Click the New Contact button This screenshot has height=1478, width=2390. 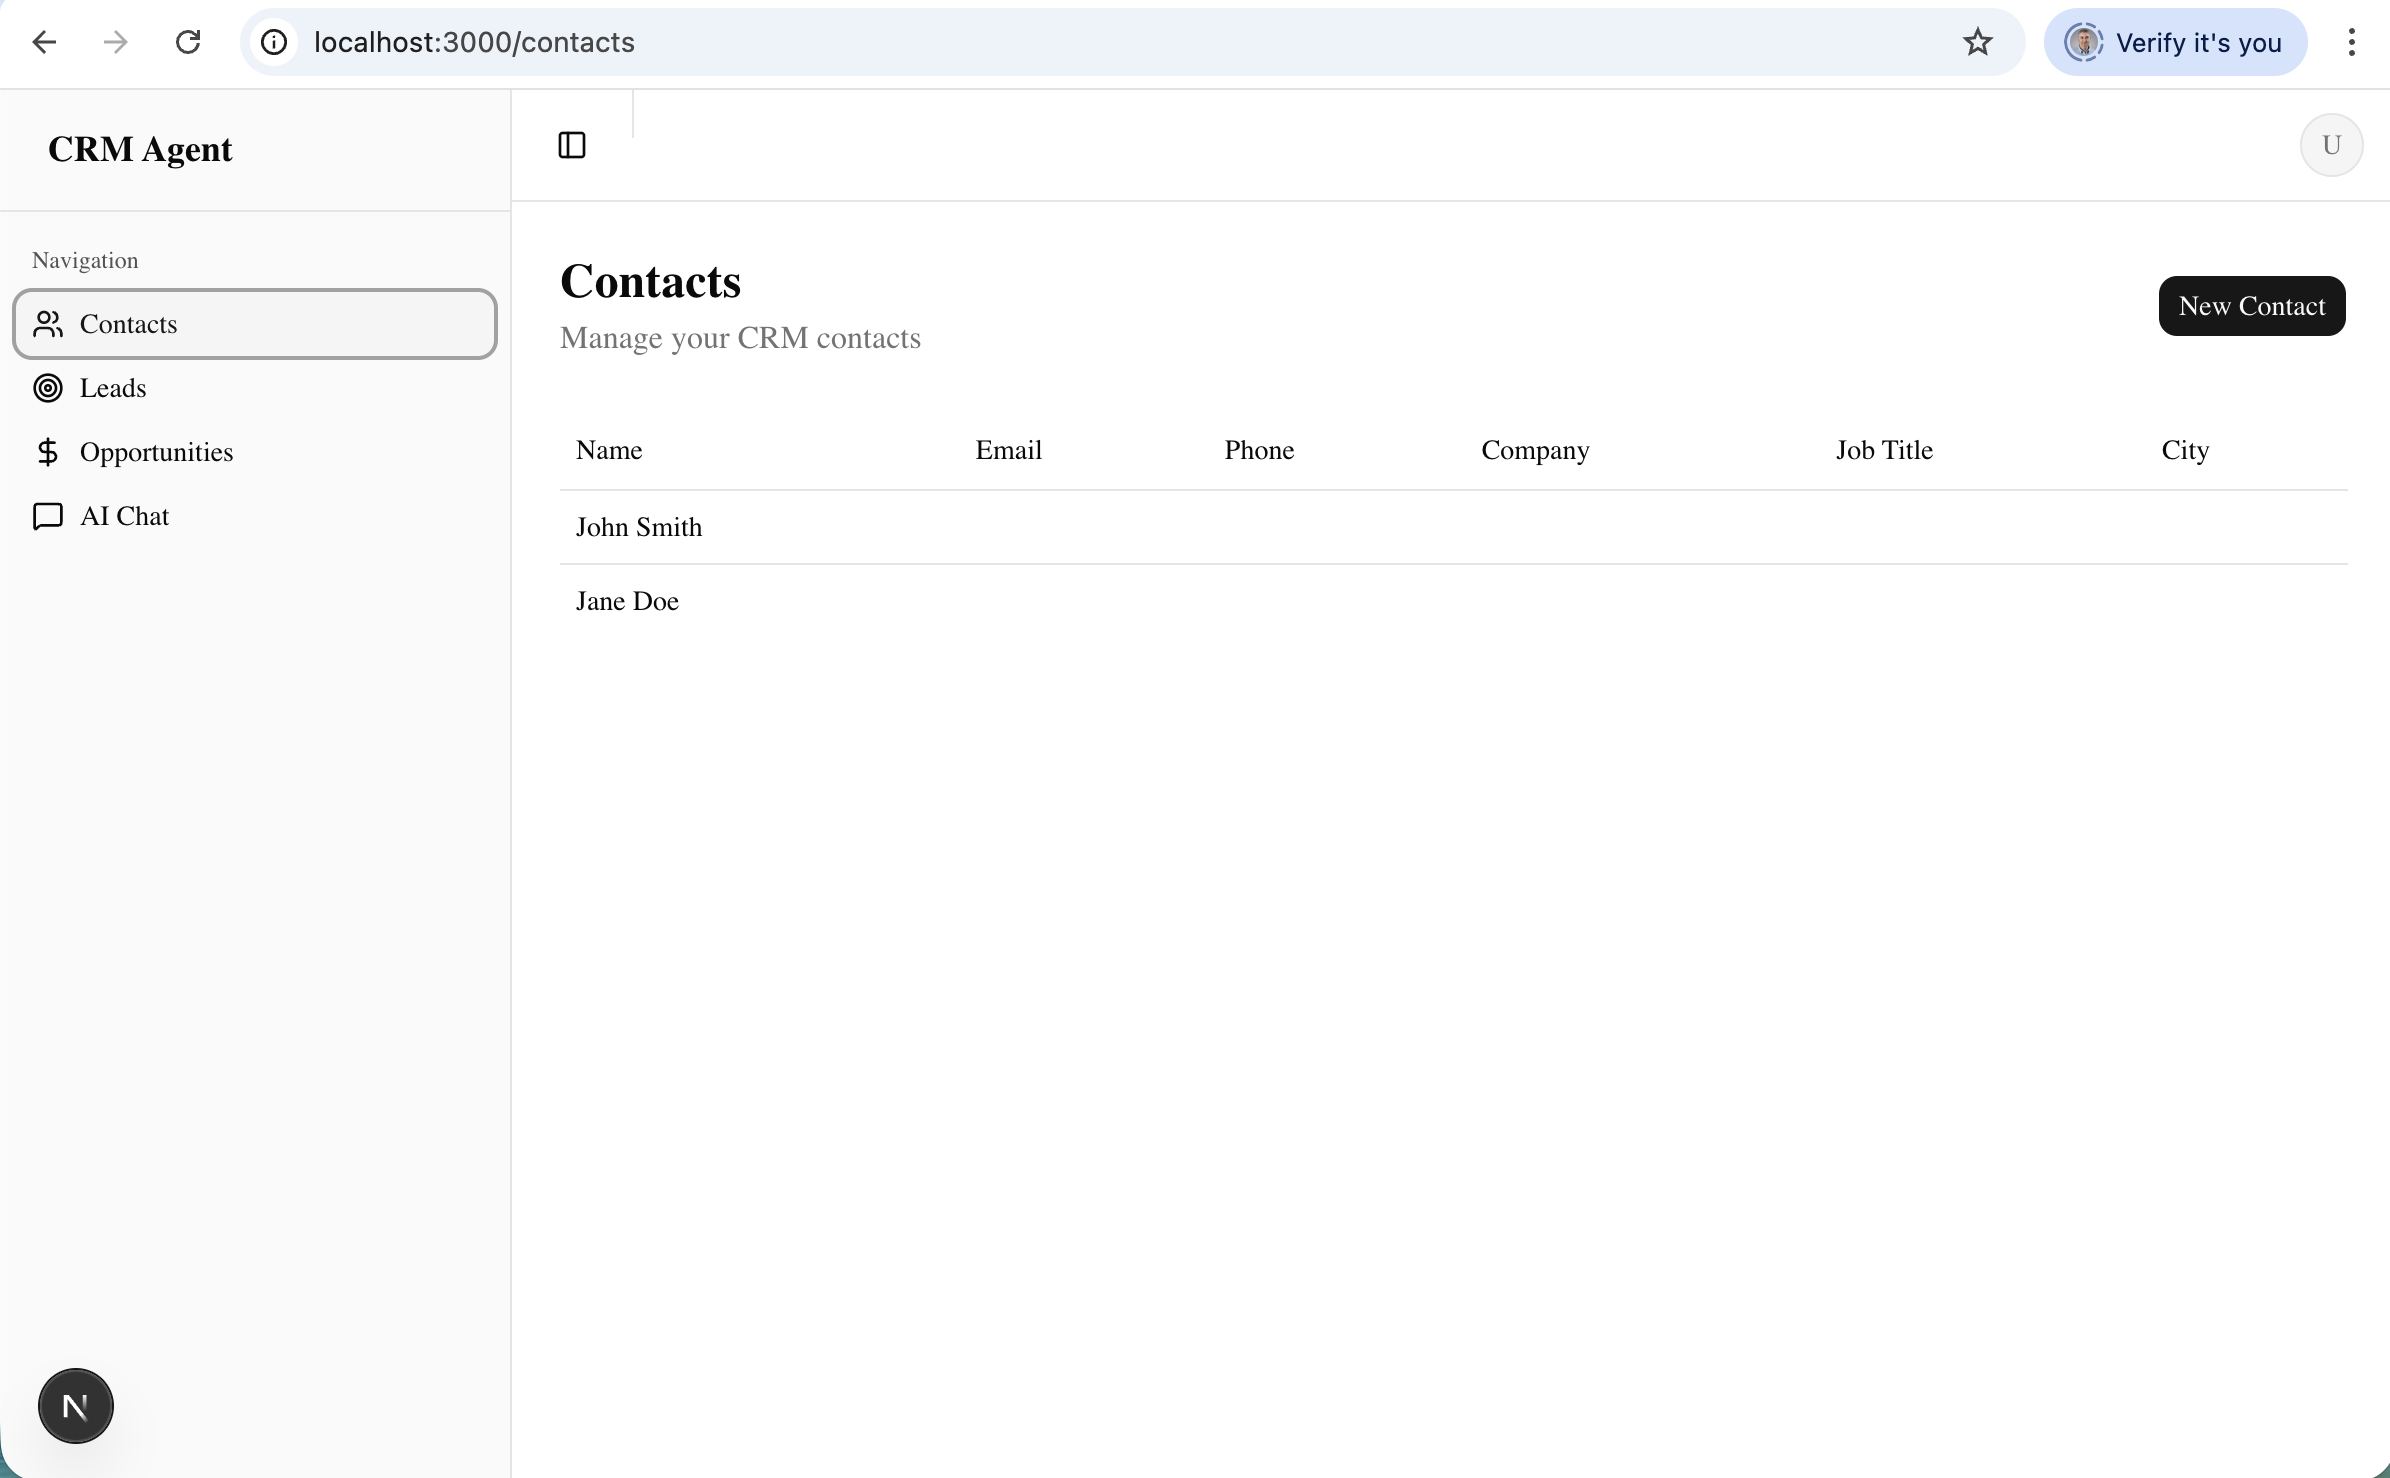(2252, 306)
